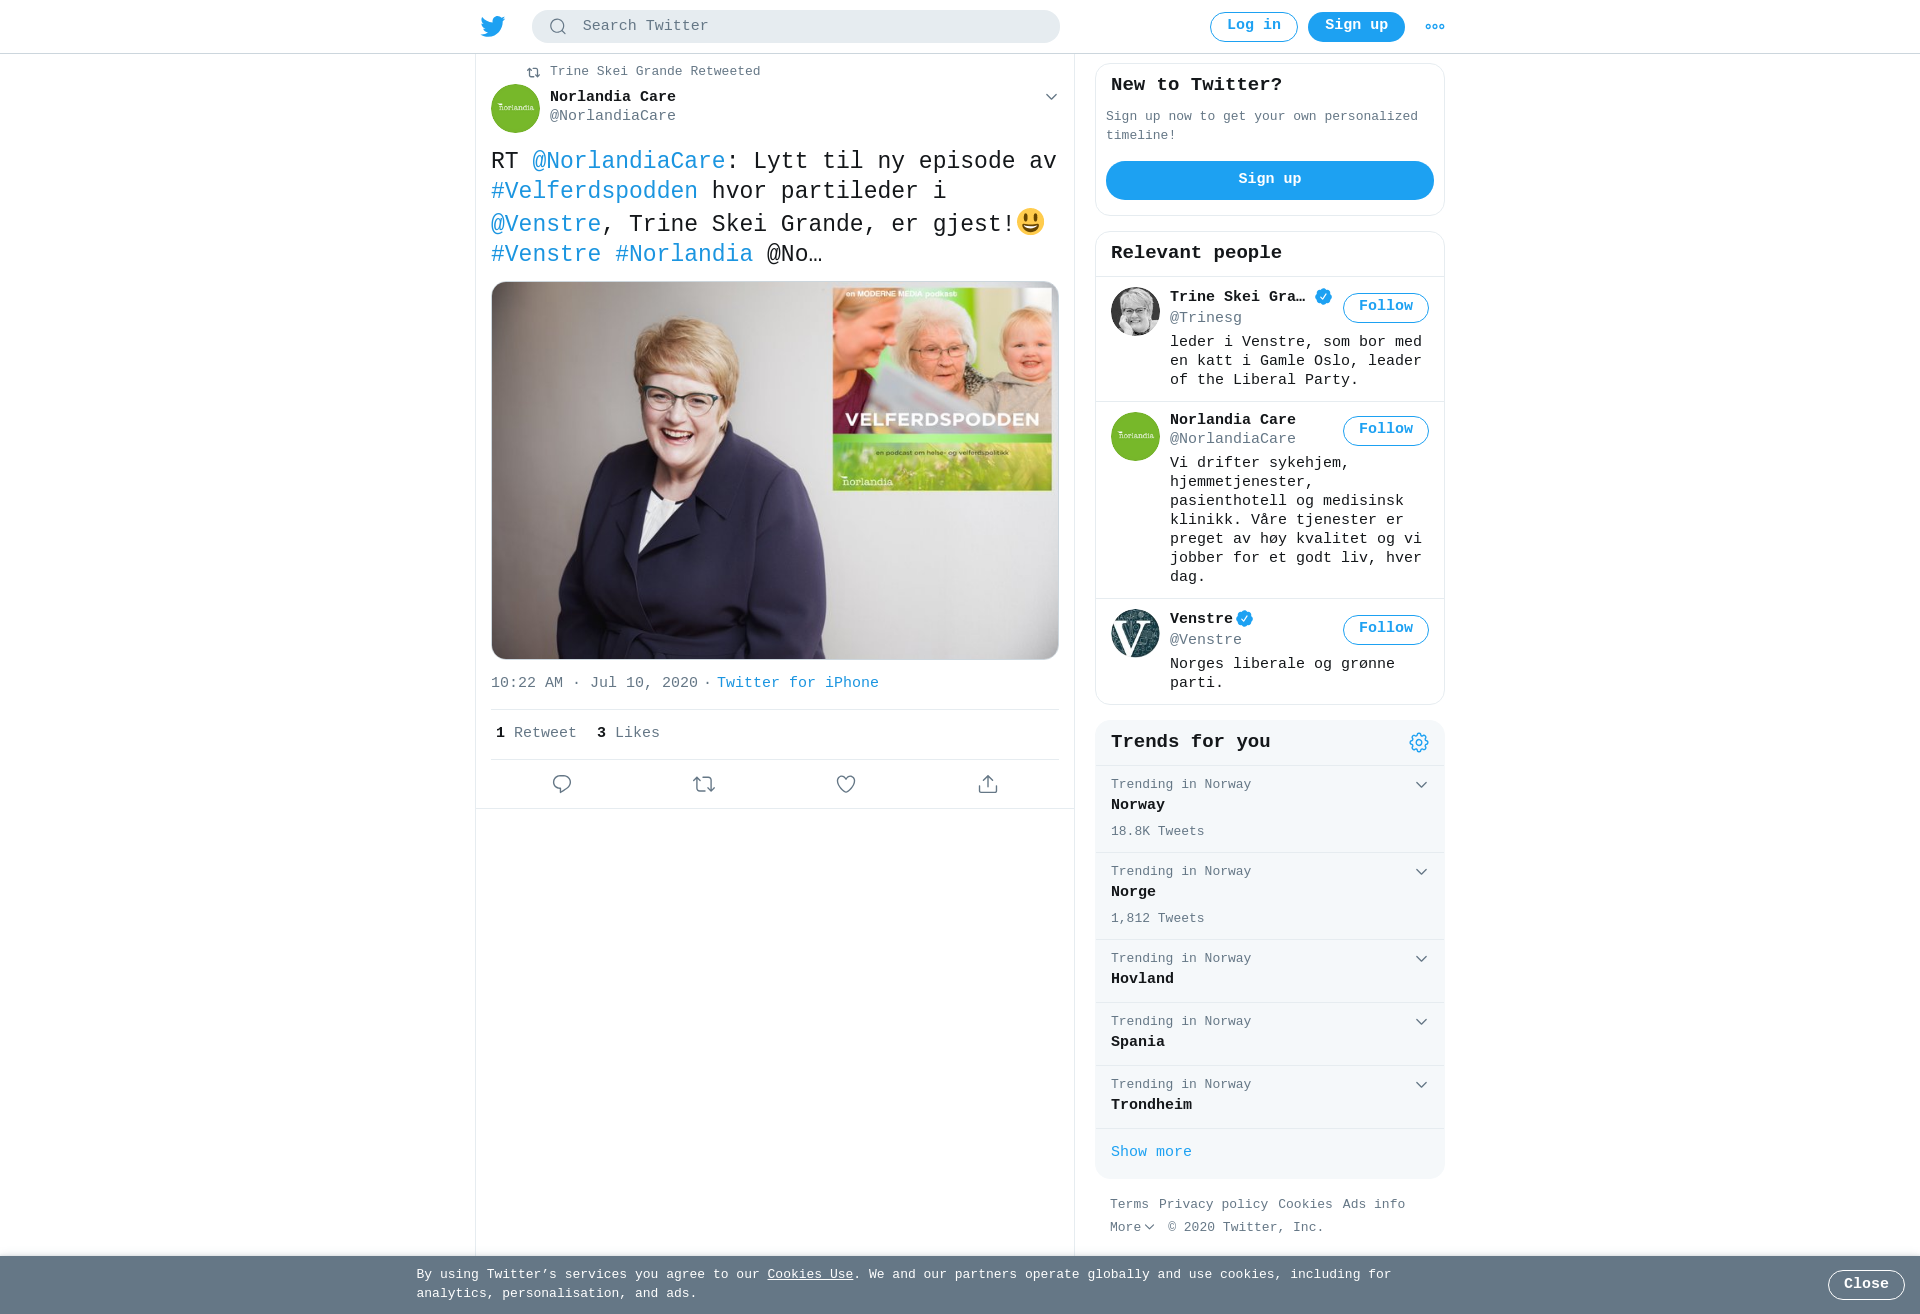Open the More footer dropdown
Image resolution: width=1920 pixels, height=1314 pixels.
point(1132,1227)
